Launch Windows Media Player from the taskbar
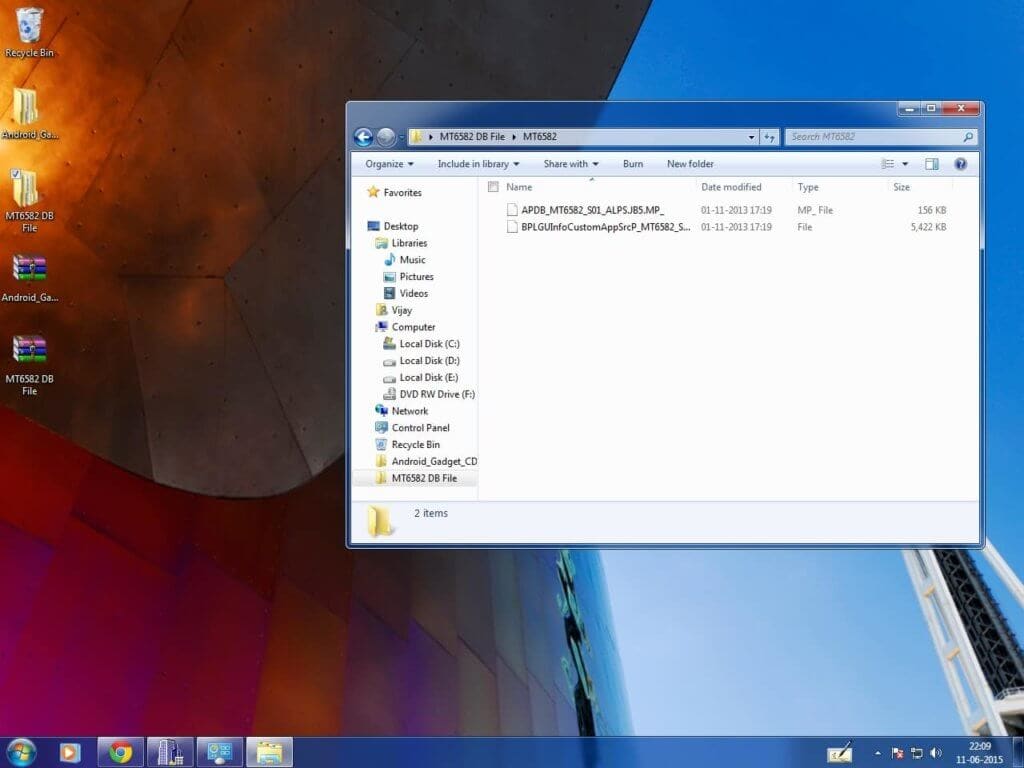The image size is (1024, 768). 70,752
